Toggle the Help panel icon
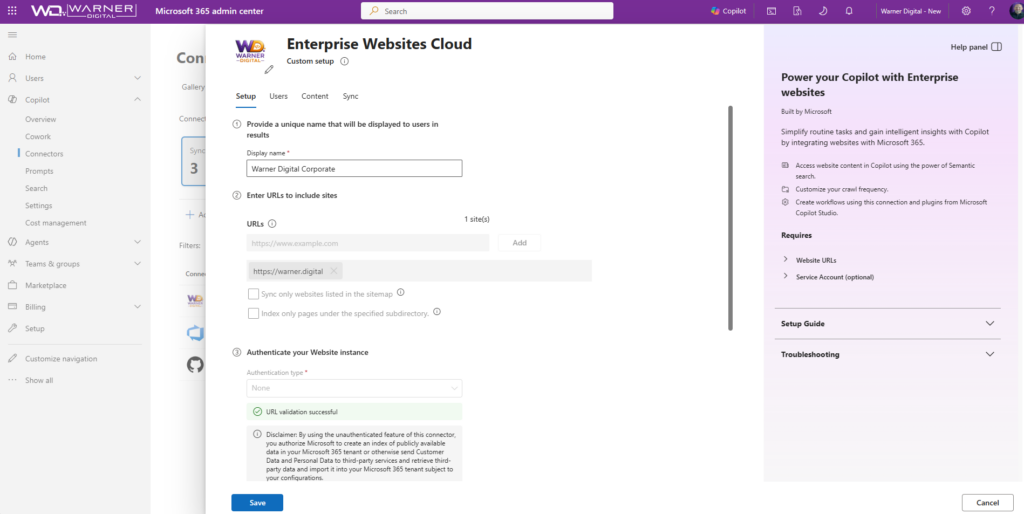Screen dimensions: 1024x514 [996, 47]
